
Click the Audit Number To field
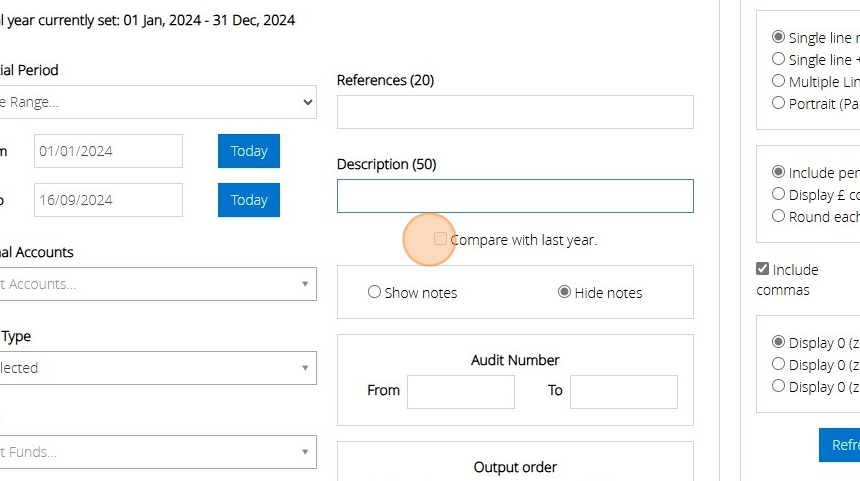[x=624, y=391]
